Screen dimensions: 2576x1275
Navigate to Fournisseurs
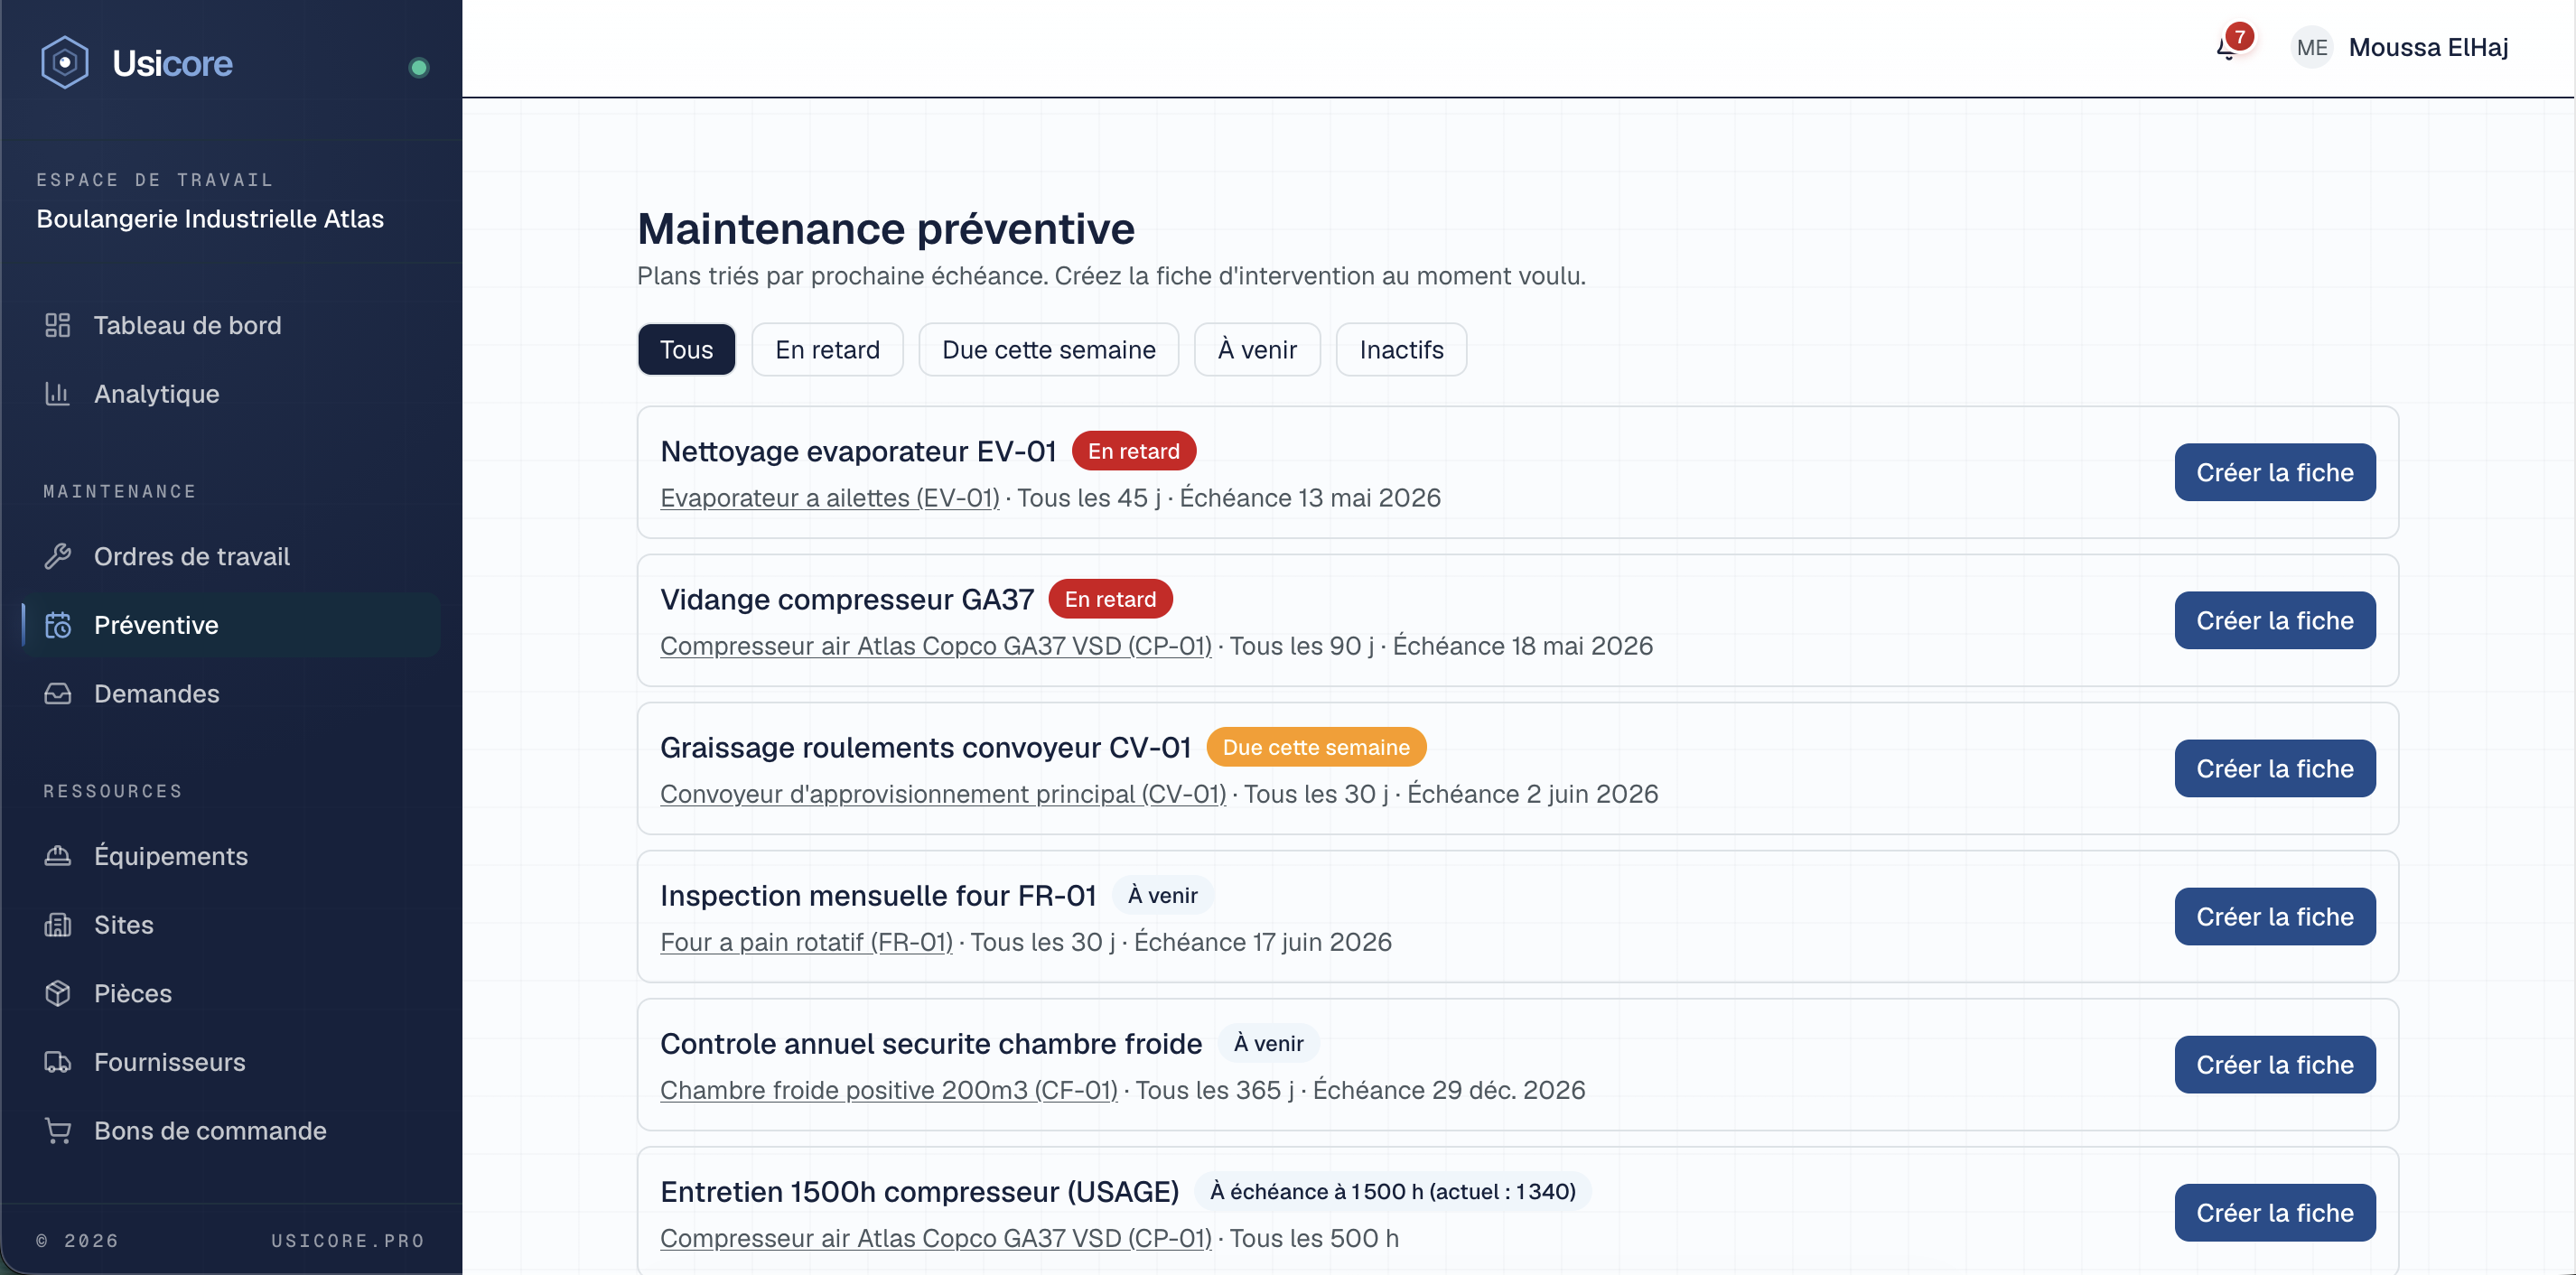pos(231,1062)
